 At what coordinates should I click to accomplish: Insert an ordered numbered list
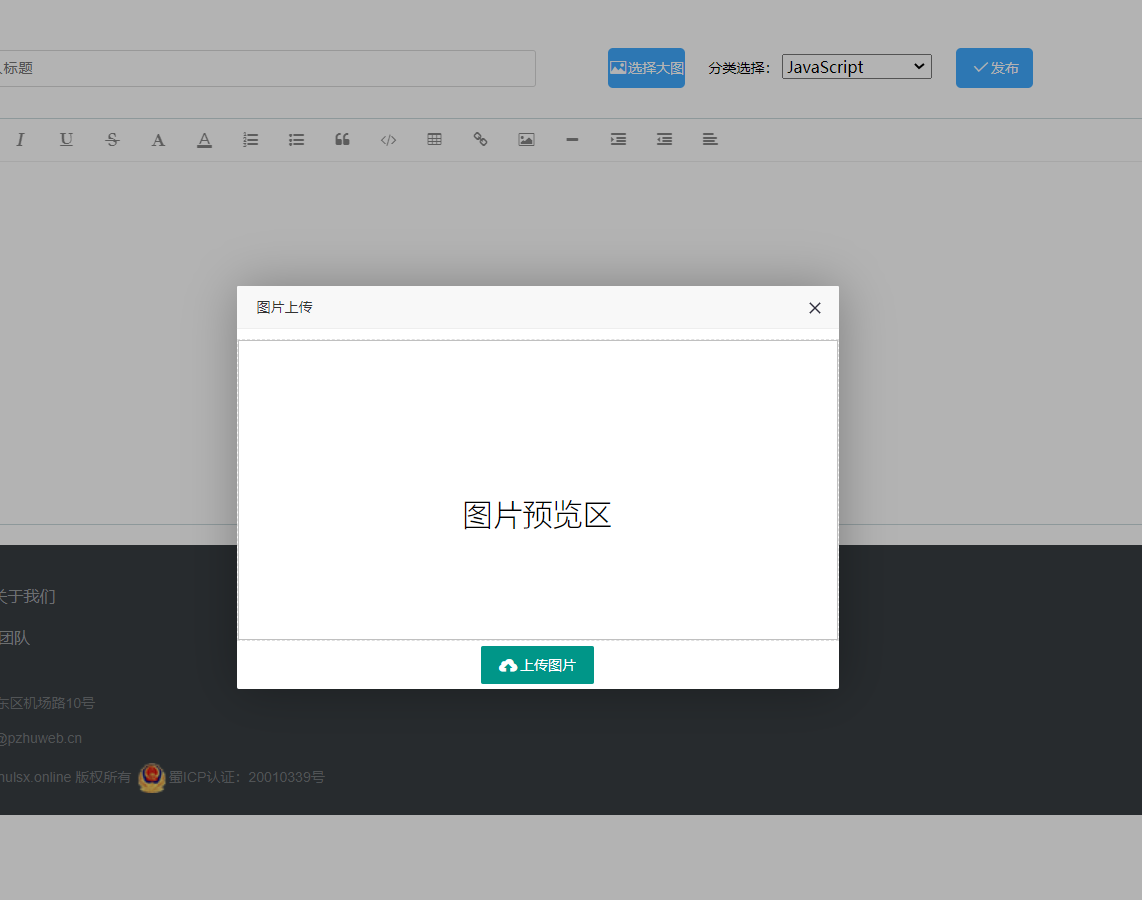(x=251, y=140)
